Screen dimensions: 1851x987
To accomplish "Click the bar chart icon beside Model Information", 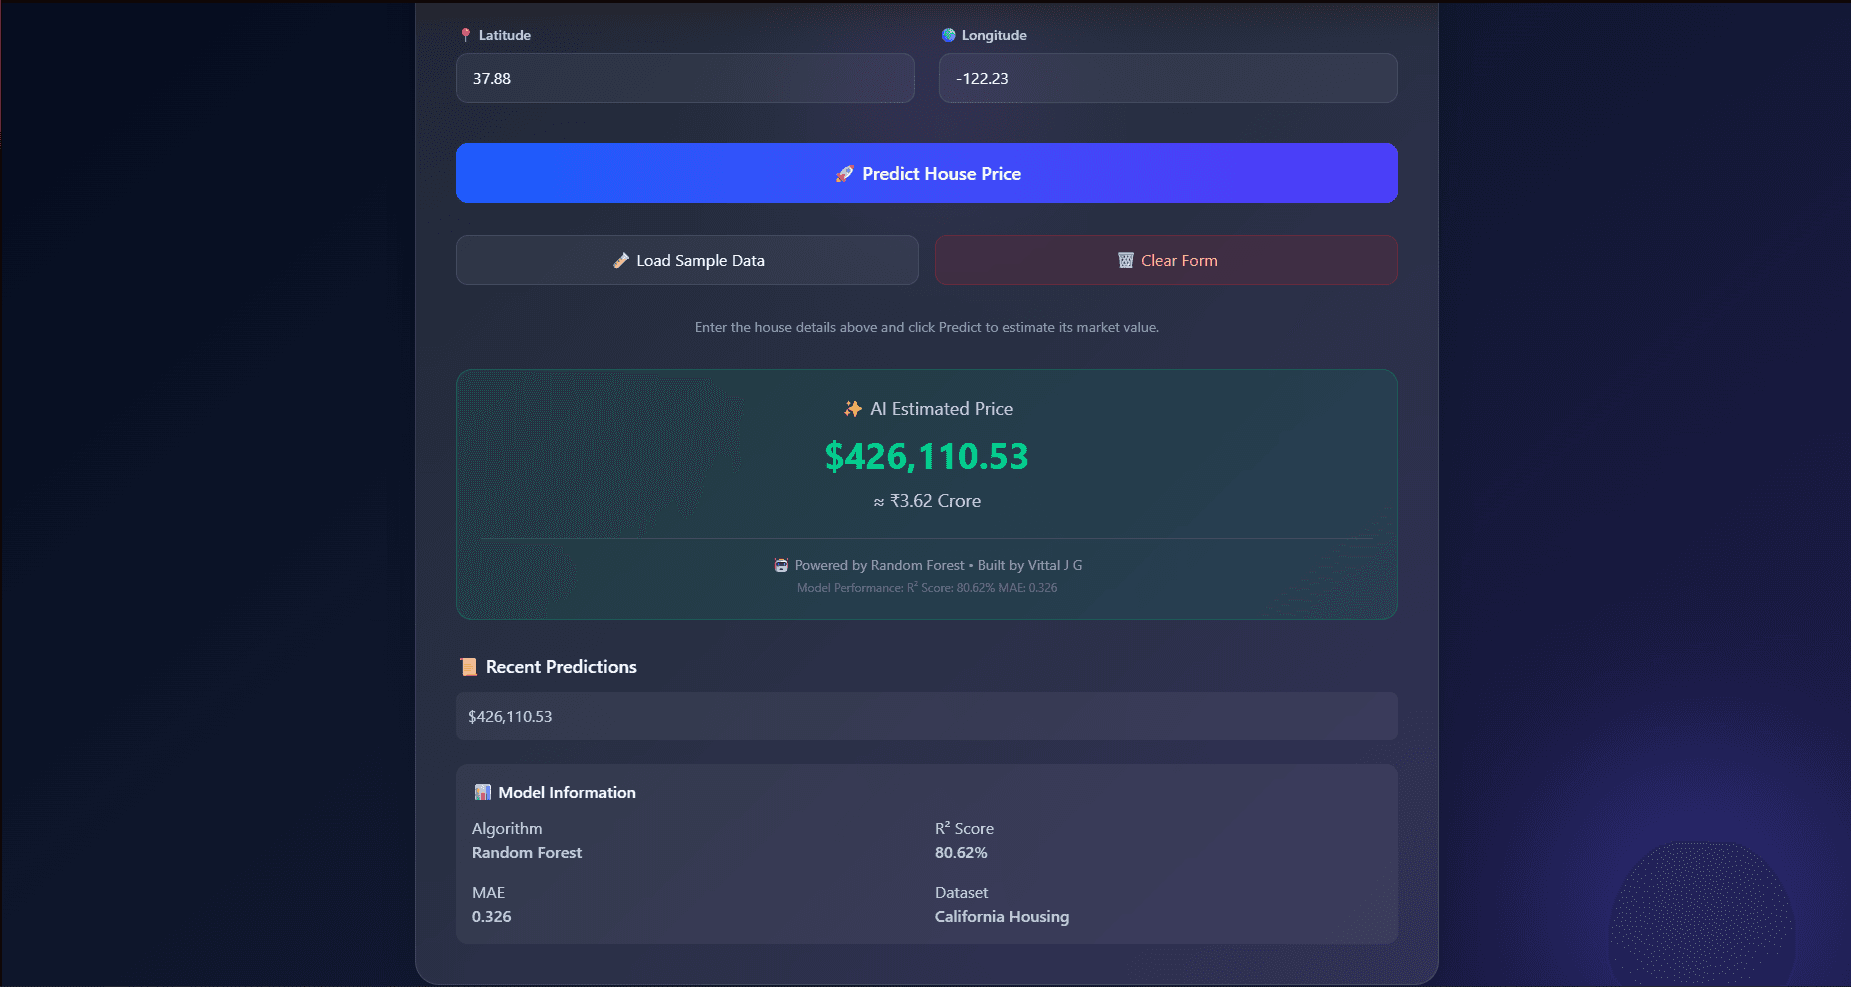I will (483, 792).
